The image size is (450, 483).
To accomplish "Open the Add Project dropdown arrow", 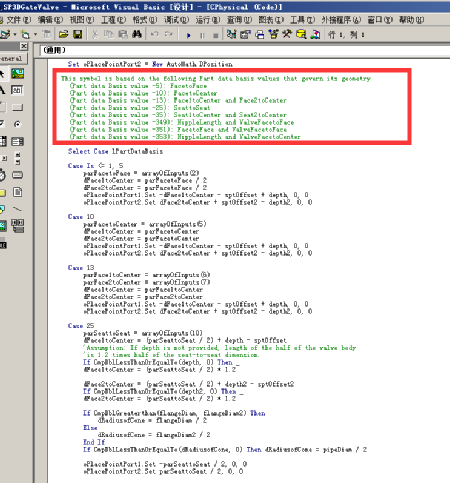I will [15, 34].
